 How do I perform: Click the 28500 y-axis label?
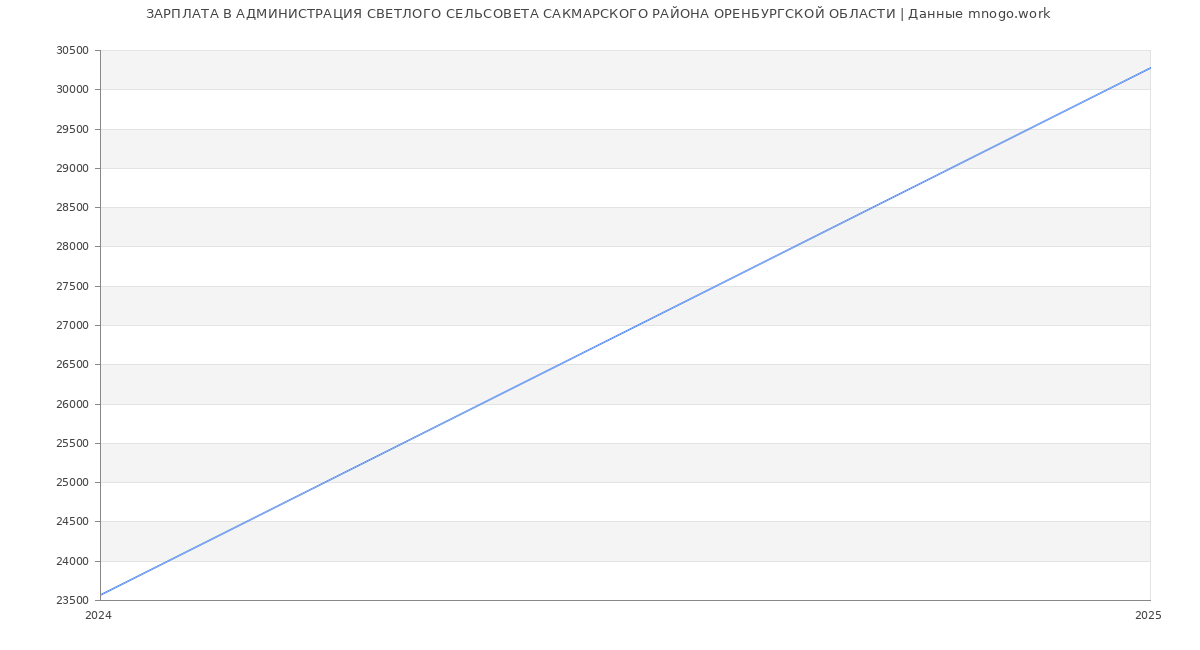point(72,208)
